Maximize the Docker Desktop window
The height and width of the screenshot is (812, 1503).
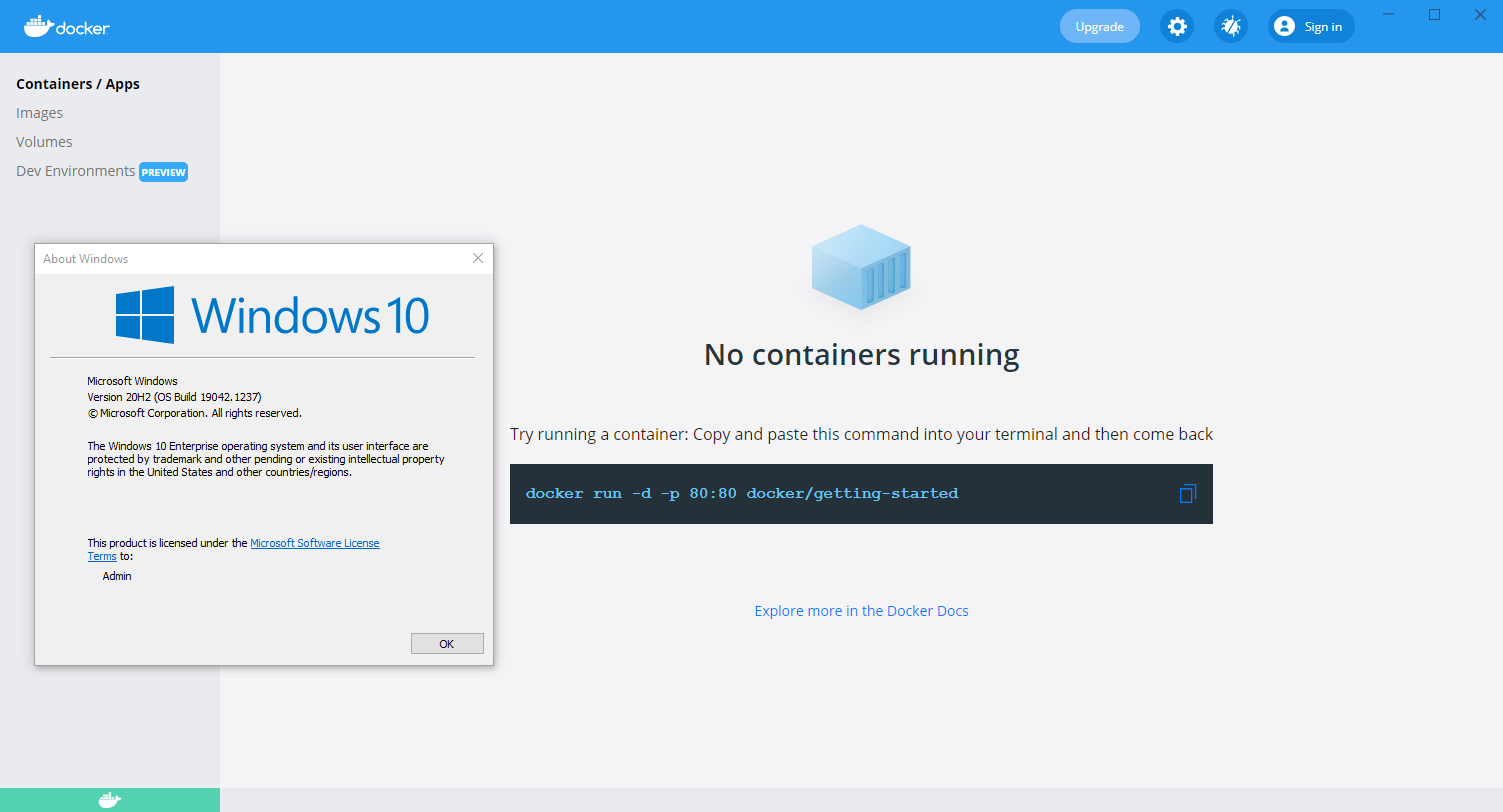[x=1434, y=14]
